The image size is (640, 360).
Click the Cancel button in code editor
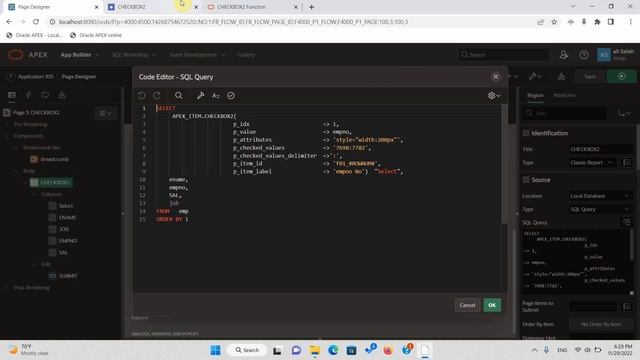click(467, 305)
